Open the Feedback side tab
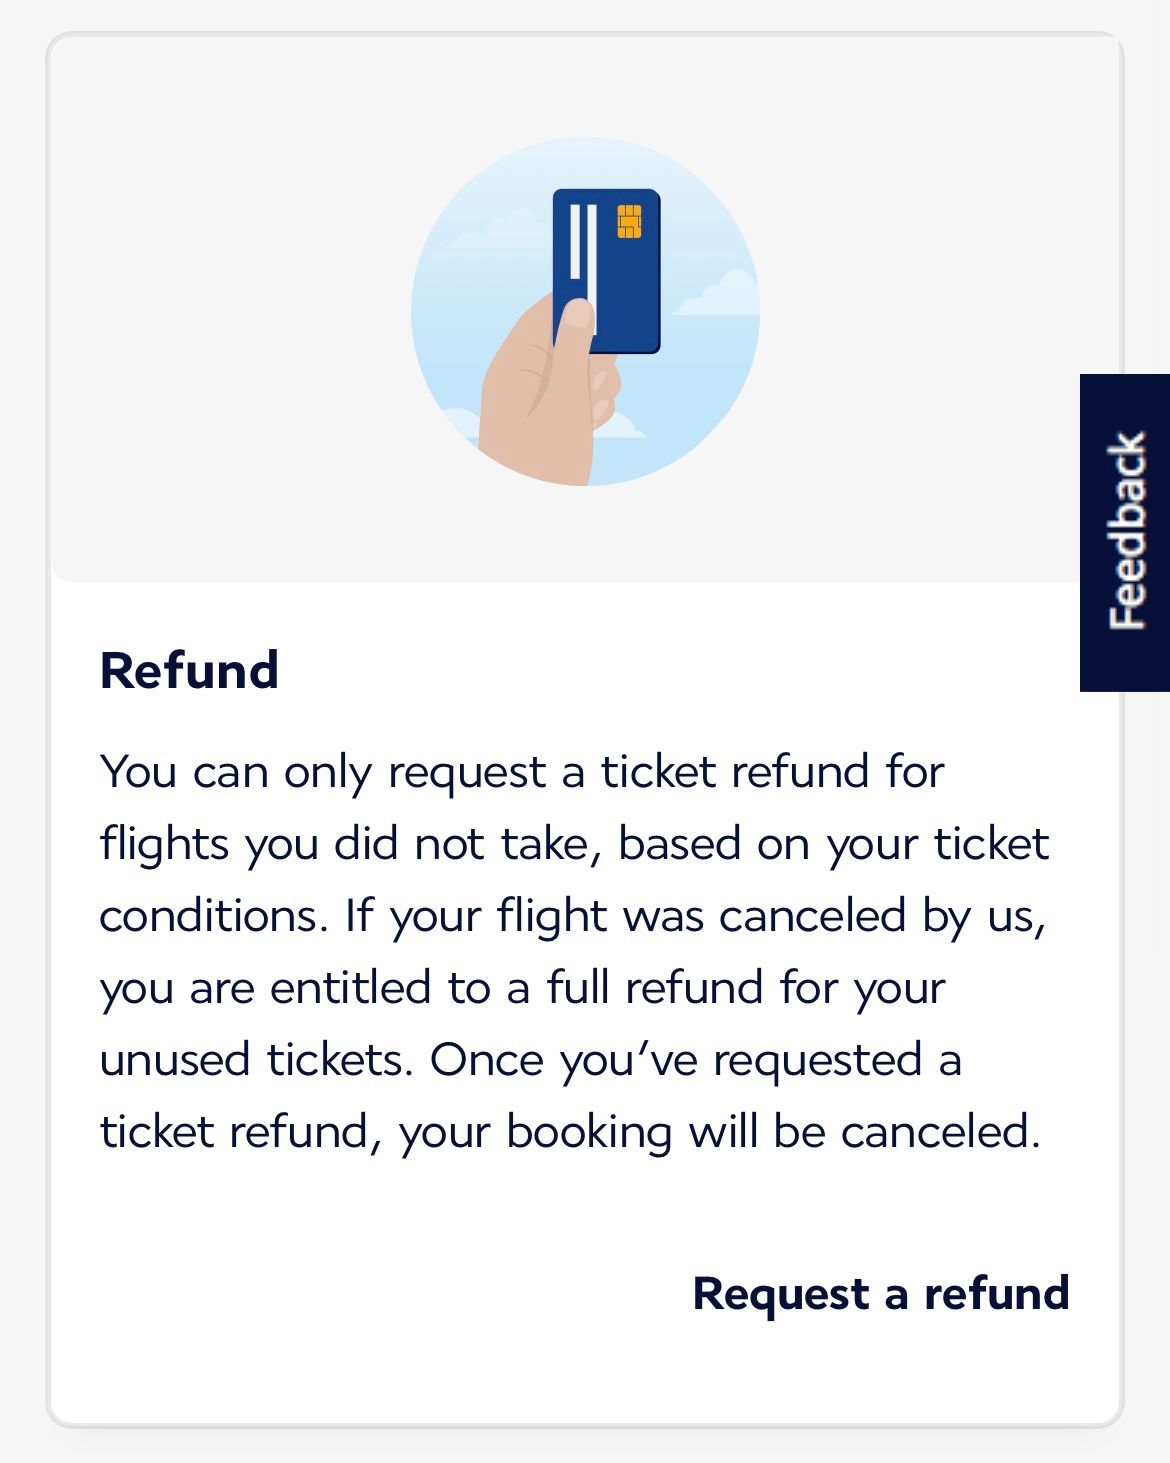 click(x=1125, y=532)
